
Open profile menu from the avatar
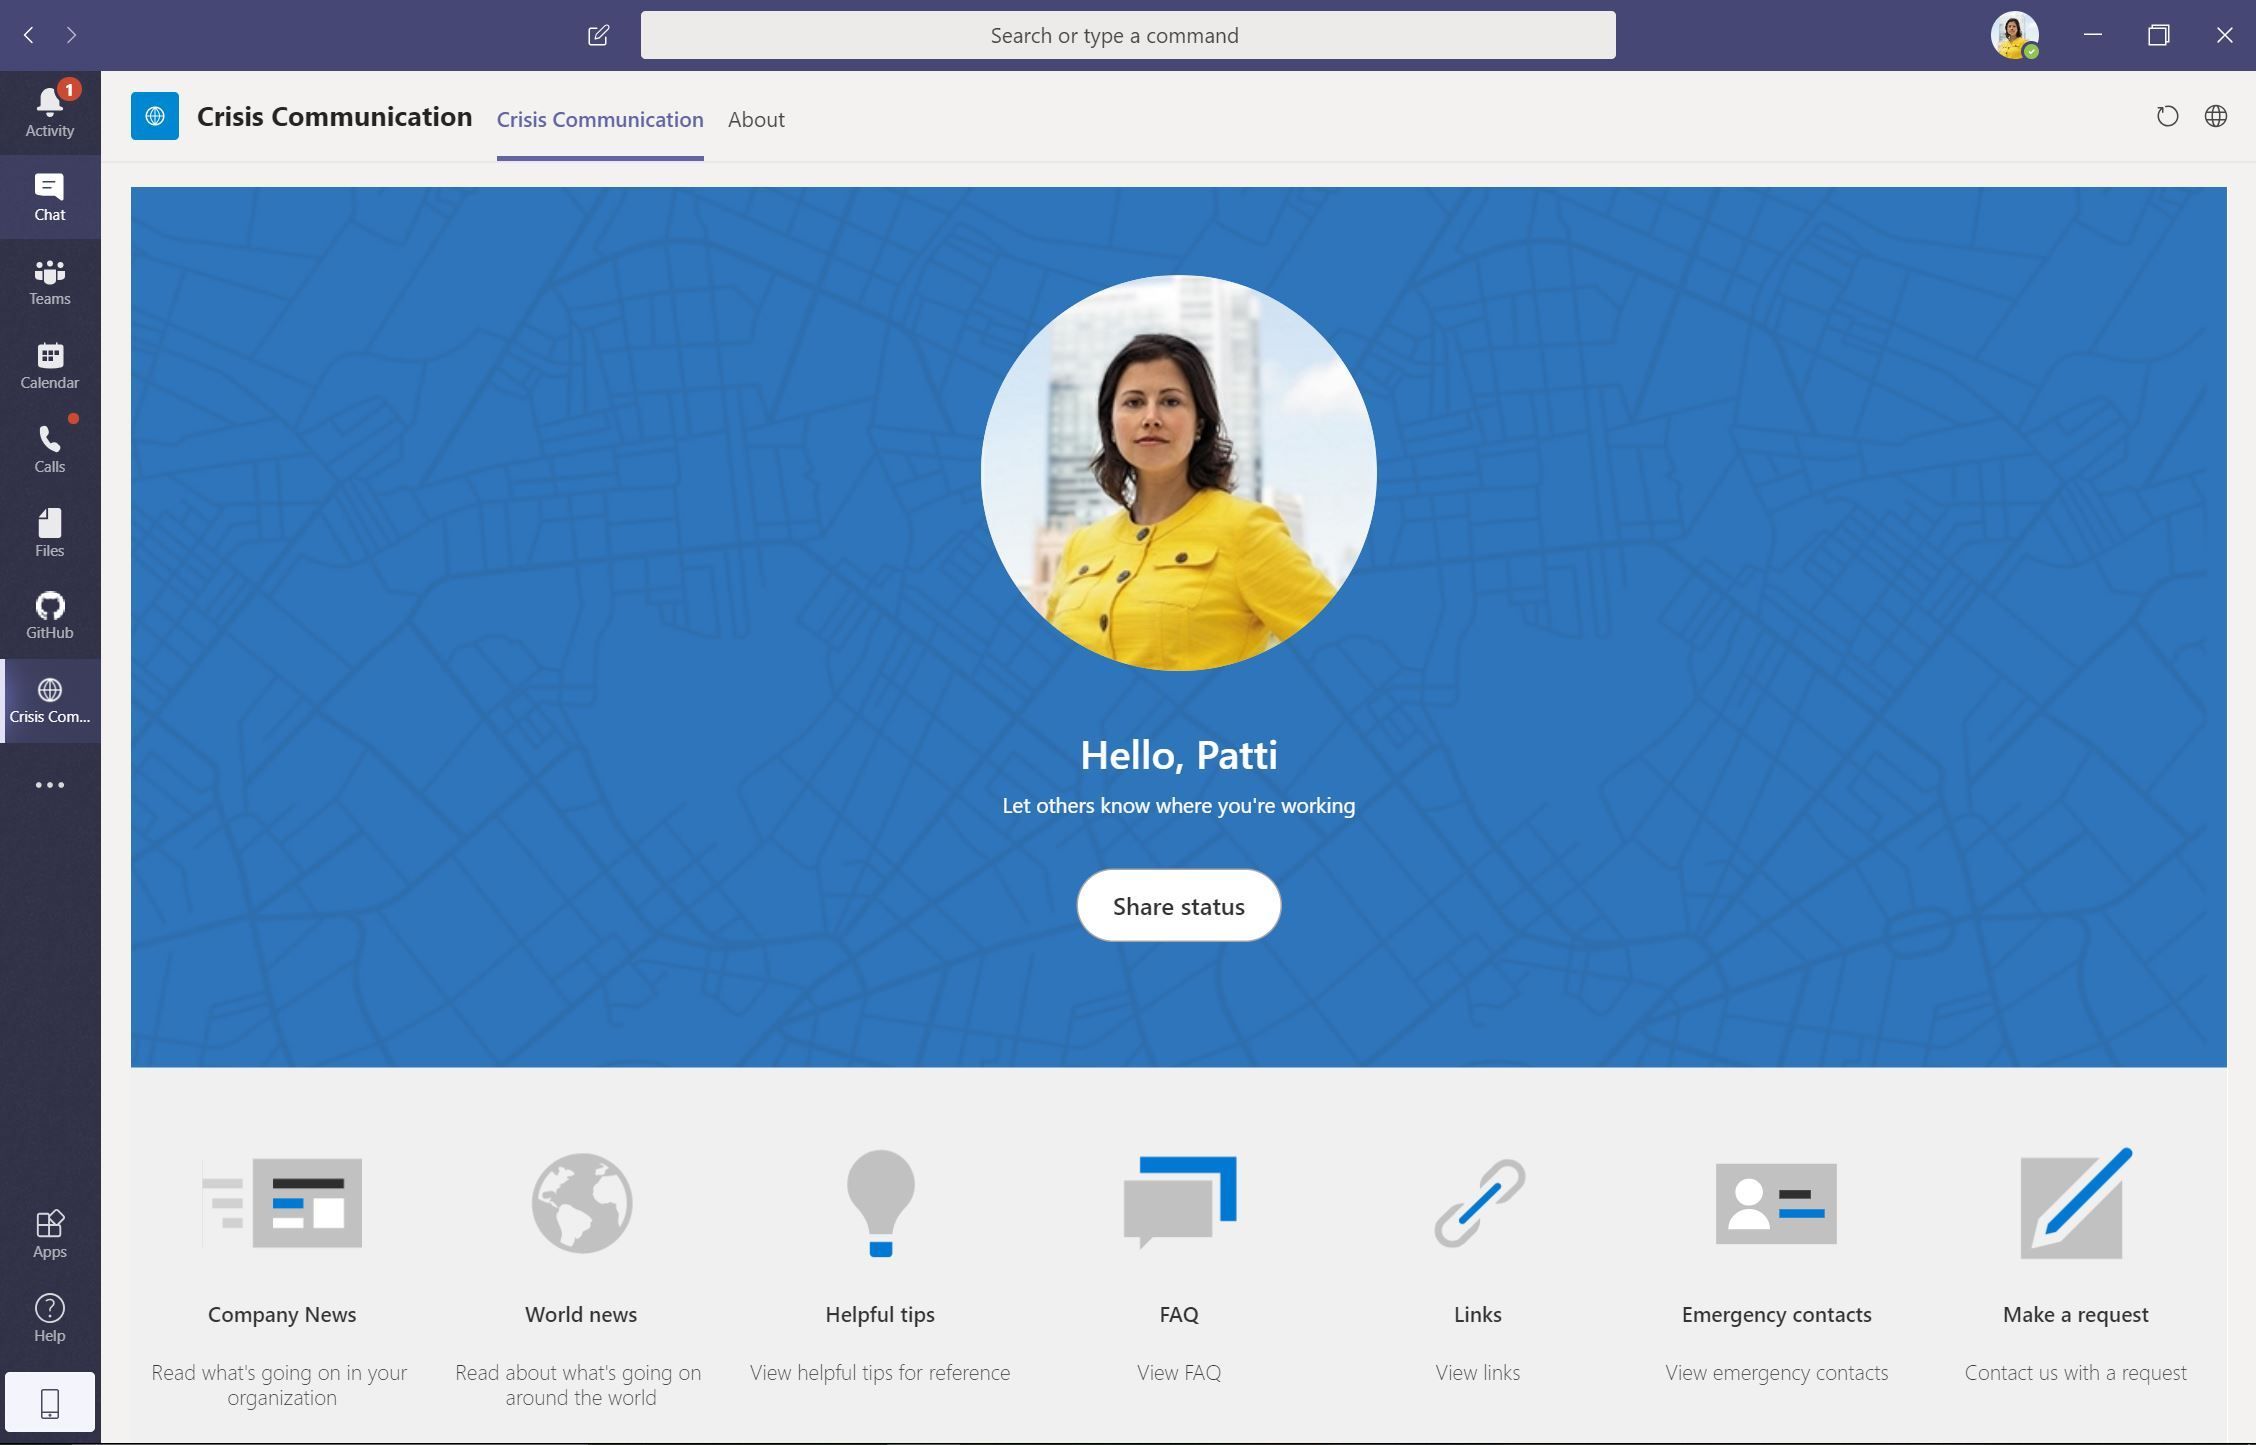tap(2016, 34)
